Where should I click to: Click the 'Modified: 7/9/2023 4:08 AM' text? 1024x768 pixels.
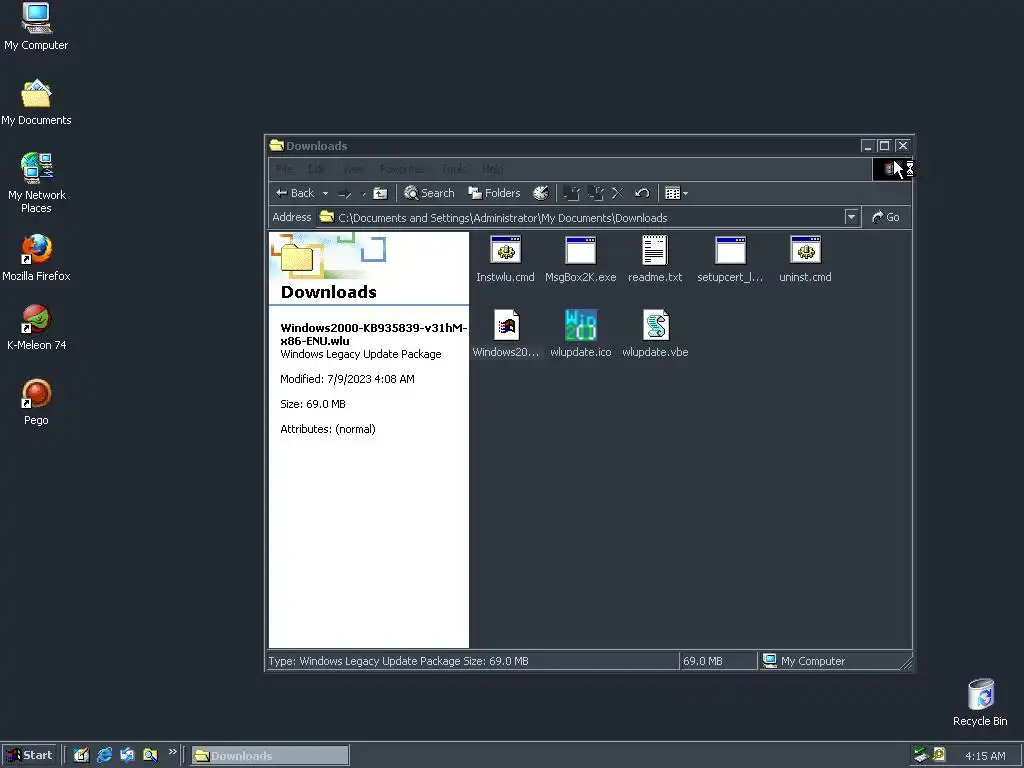click(347, 379)
